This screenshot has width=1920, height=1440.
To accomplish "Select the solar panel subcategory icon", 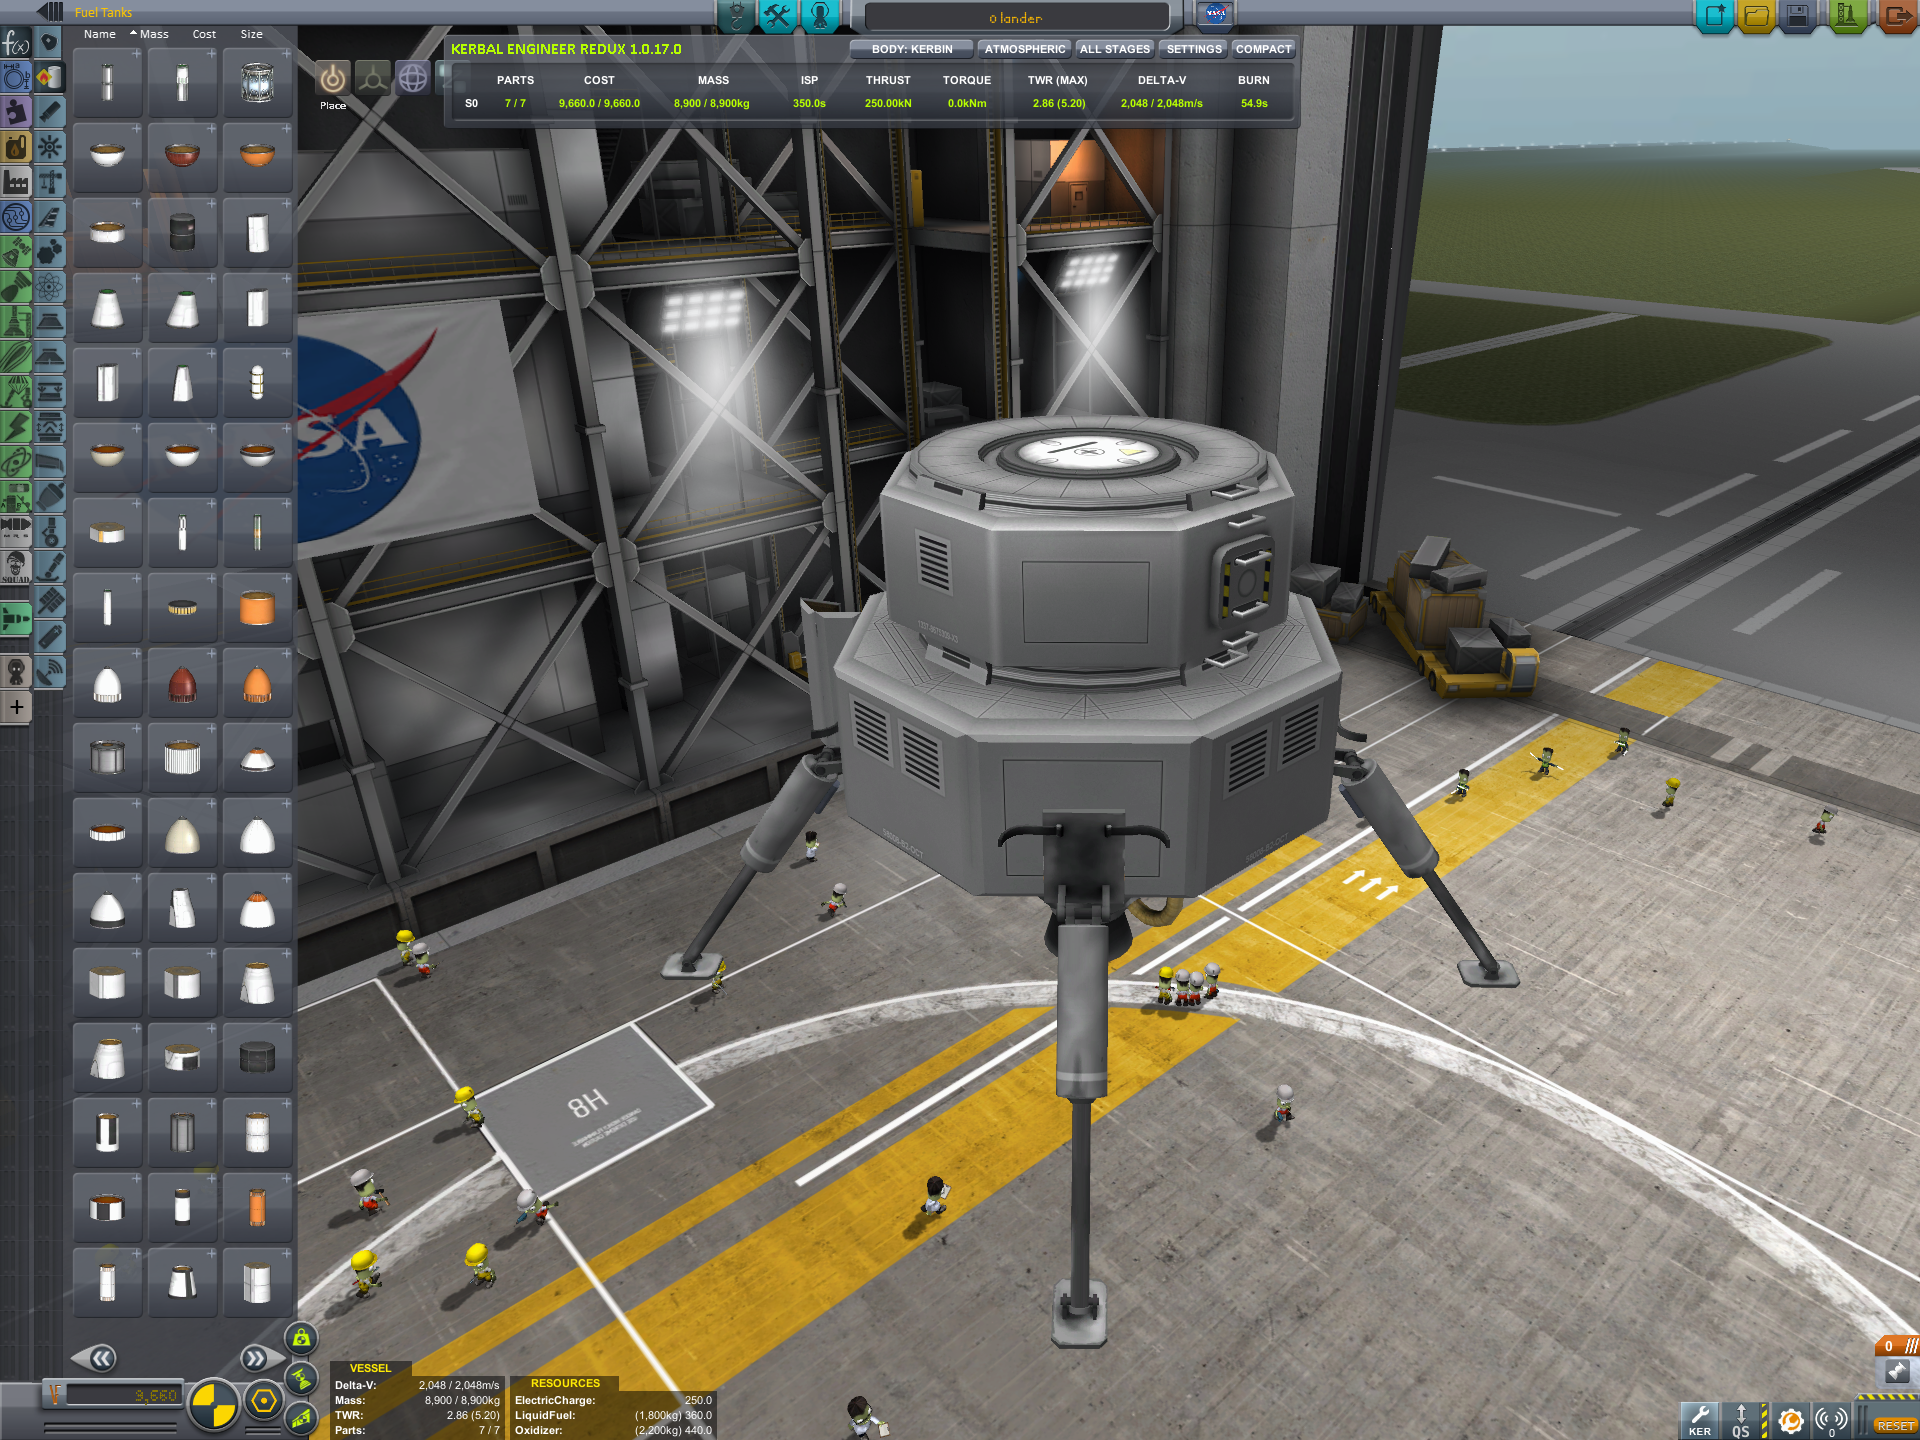I will click(49, 601).
